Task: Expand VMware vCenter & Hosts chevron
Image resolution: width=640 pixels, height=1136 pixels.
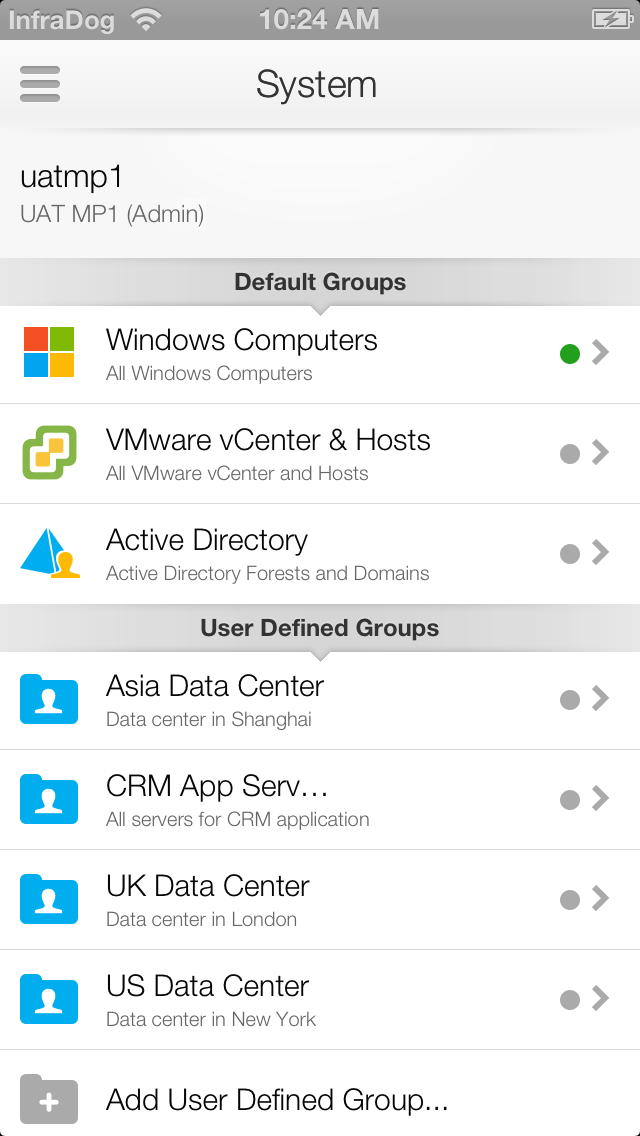Action: [x=600, y=453]
